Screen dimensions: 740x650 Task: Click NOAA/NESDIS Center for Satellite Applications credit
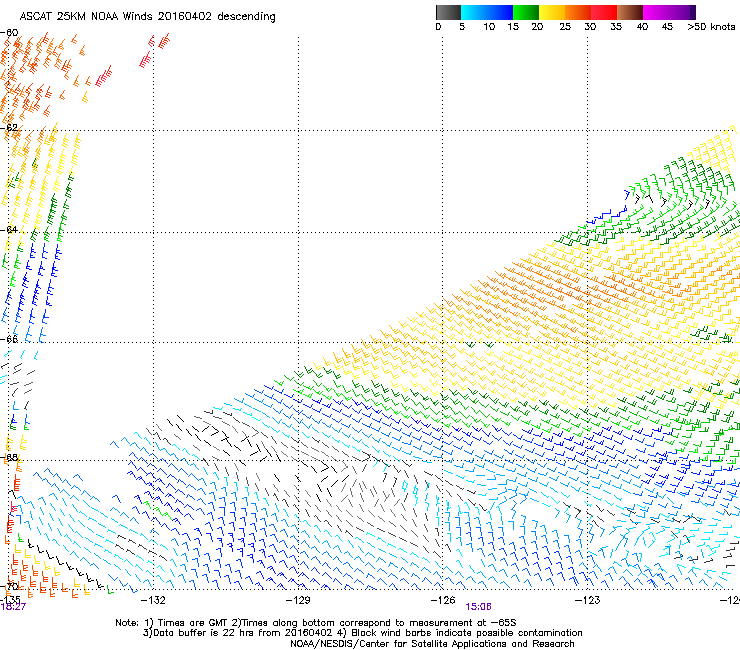coord(432,643)
